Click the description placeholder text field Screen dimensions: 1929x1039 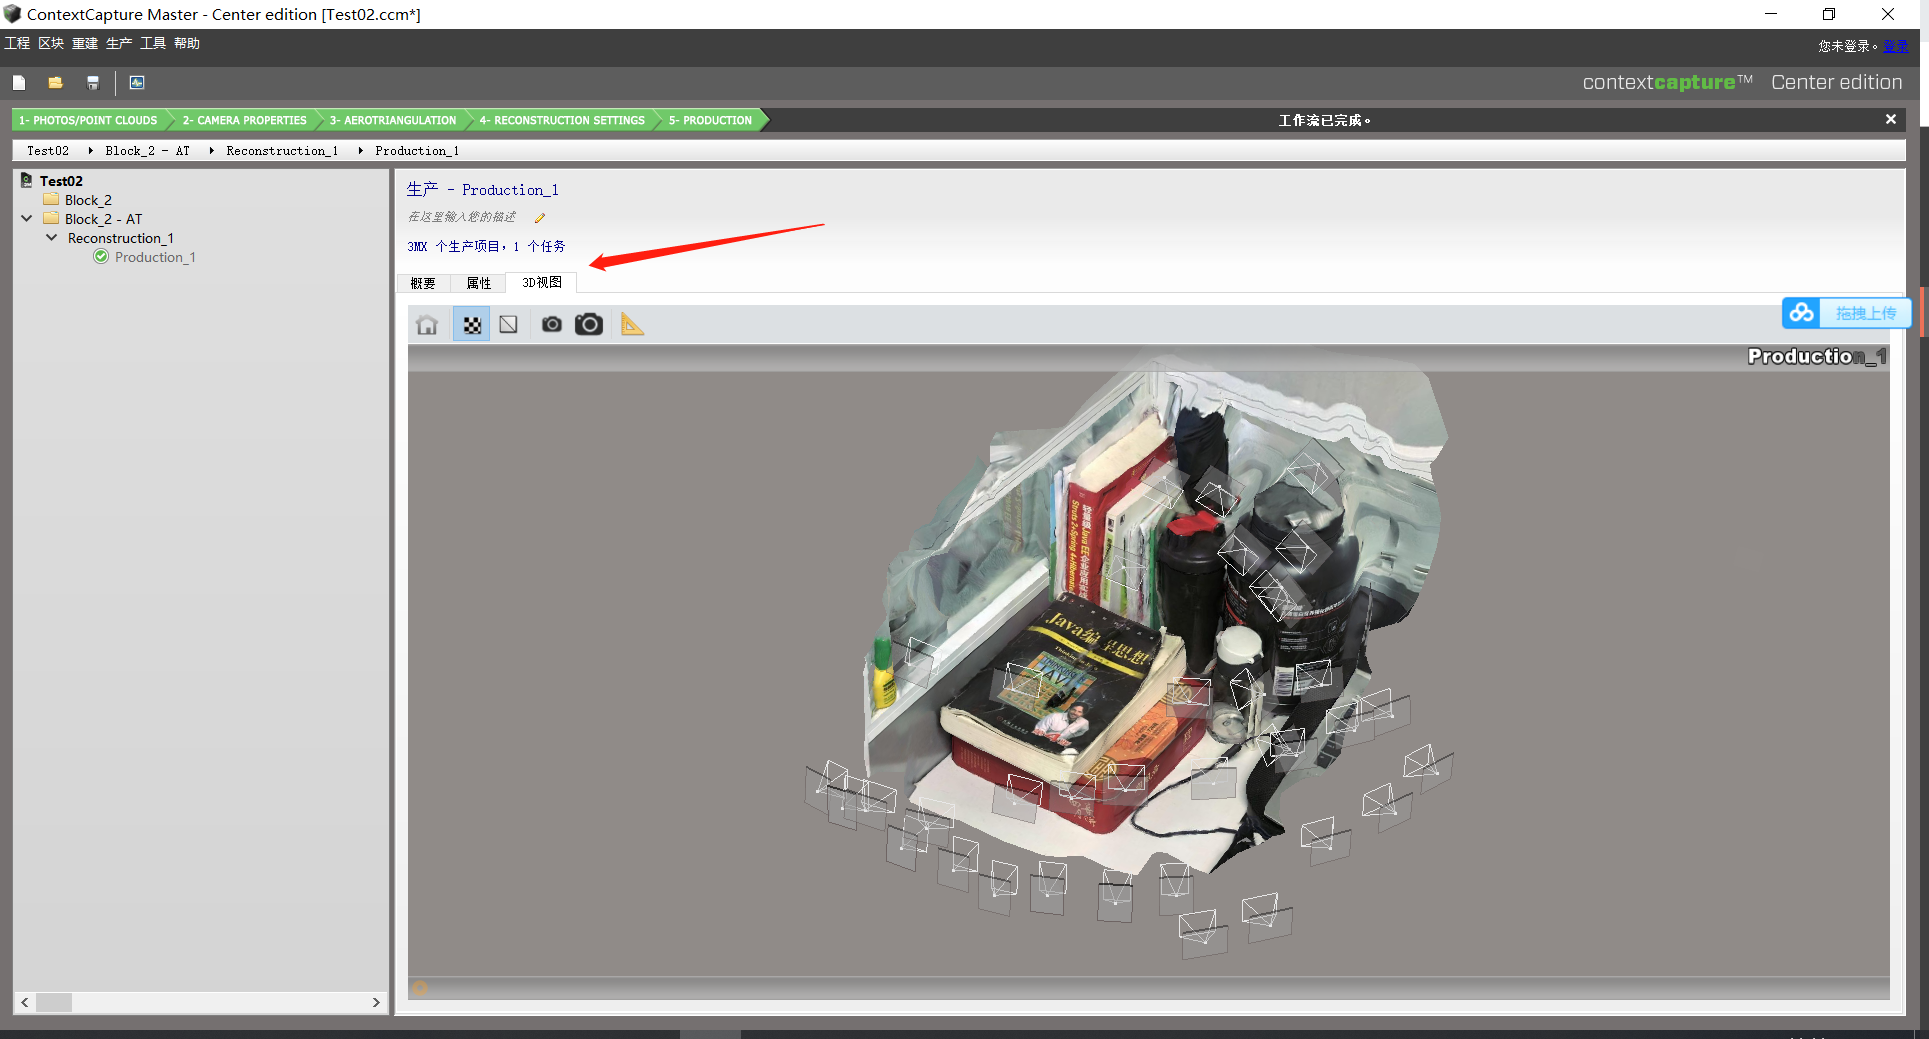[462, 217]
